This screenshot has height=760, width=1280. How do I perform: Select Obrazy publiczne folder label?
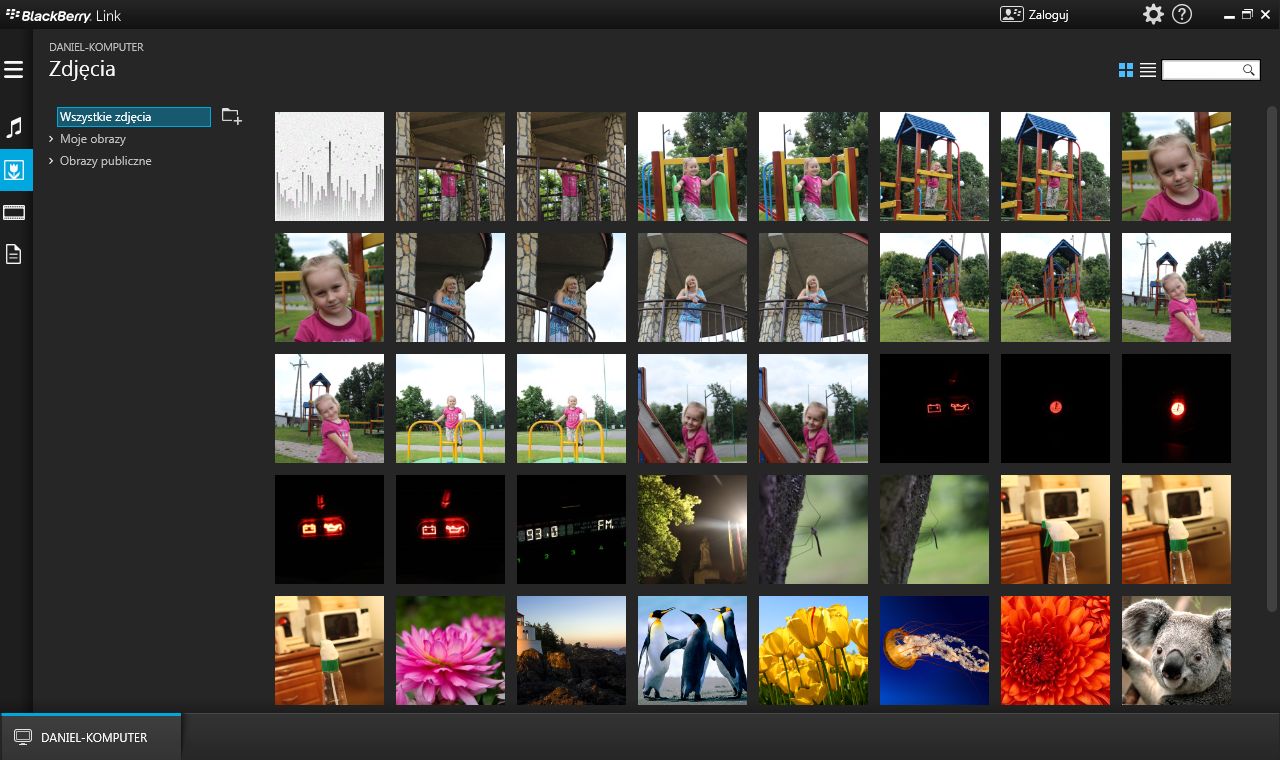[106, 161]
